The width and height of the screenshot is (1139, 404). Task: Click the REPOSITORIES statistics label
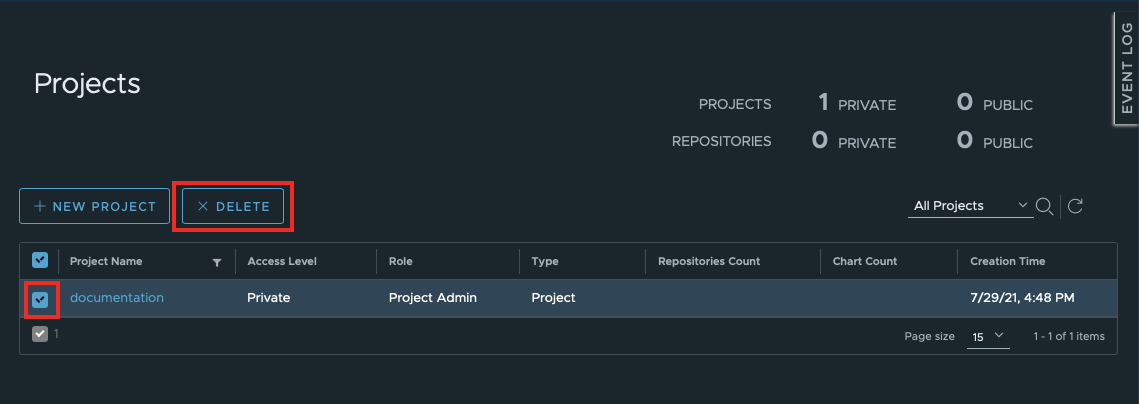[721, 141]
